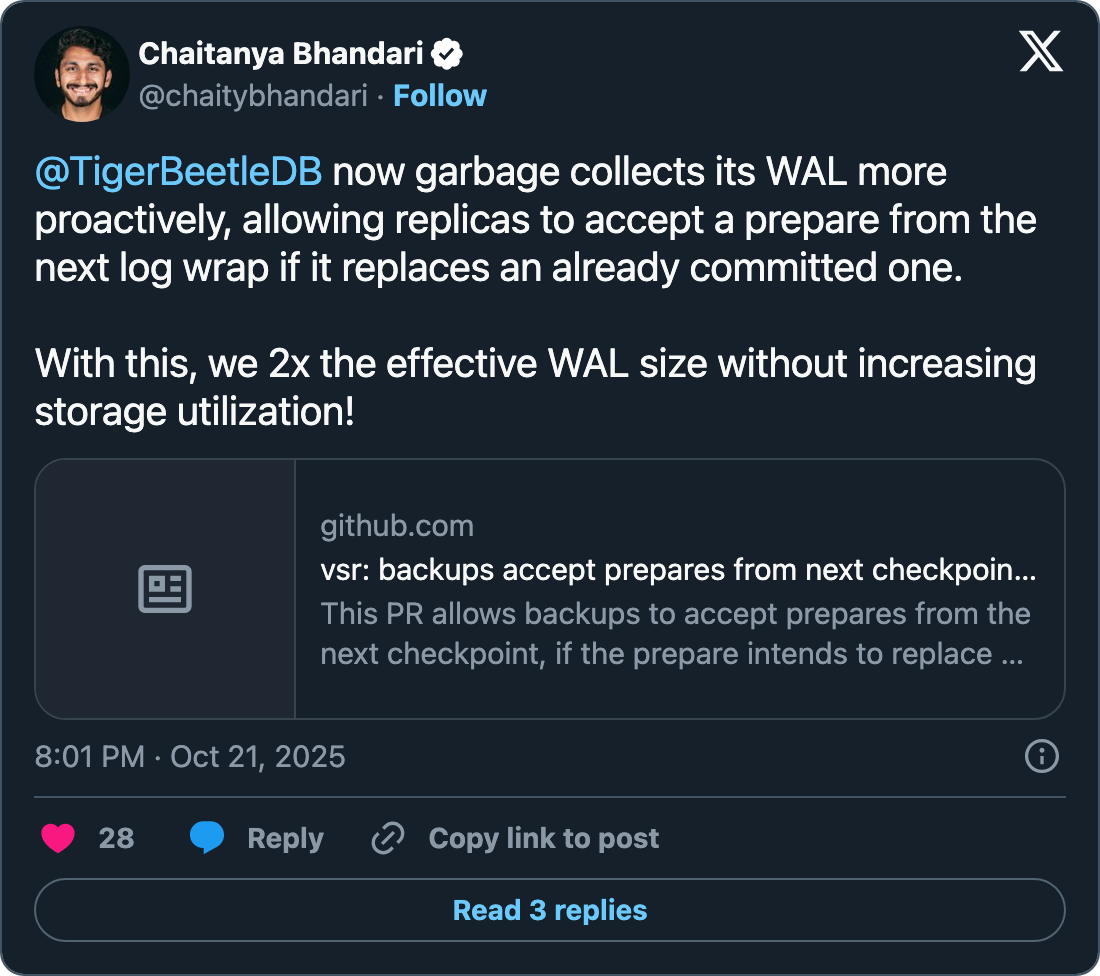1100x976 pixels.
Task: Click the info circle icon
Action: pos(1042,756)
